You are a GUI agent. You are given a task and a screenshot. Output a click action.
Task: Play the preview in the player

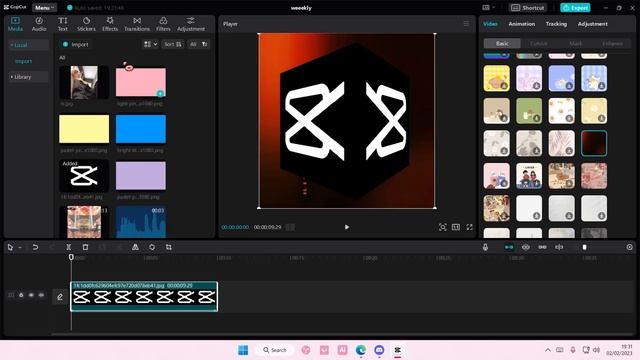(347, 227)
